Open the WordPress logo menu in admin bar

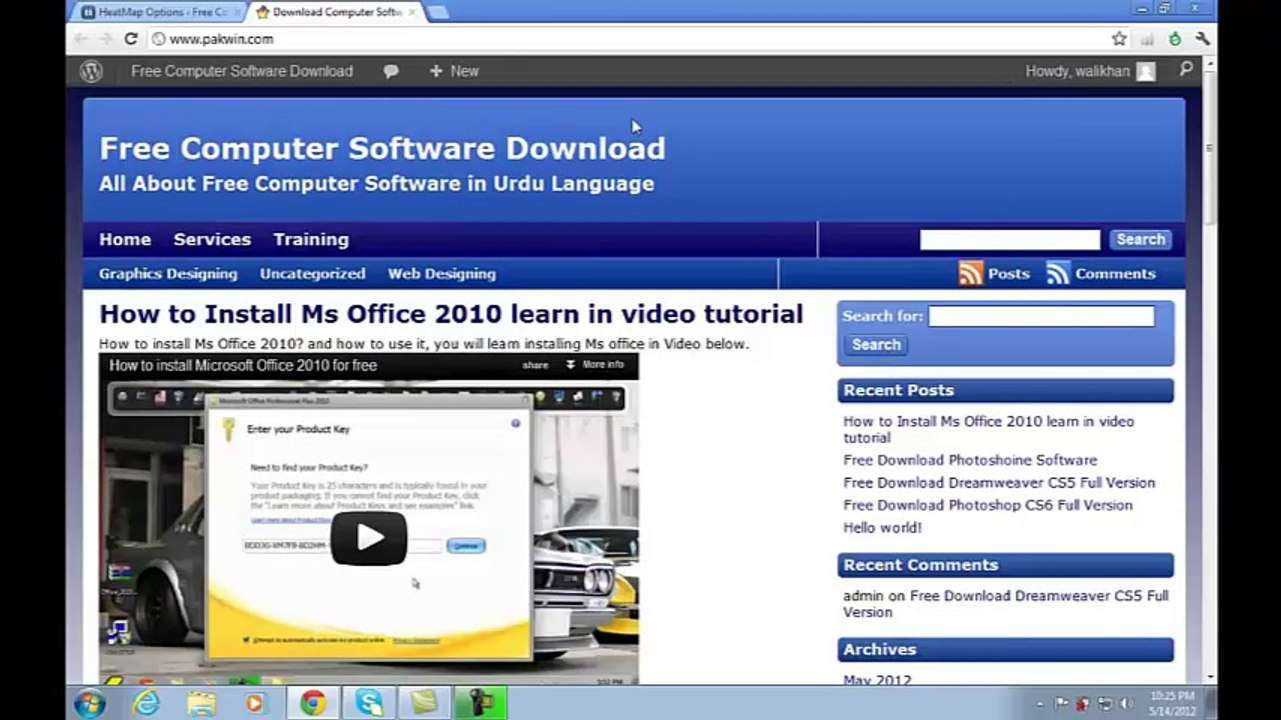point(92,71)
